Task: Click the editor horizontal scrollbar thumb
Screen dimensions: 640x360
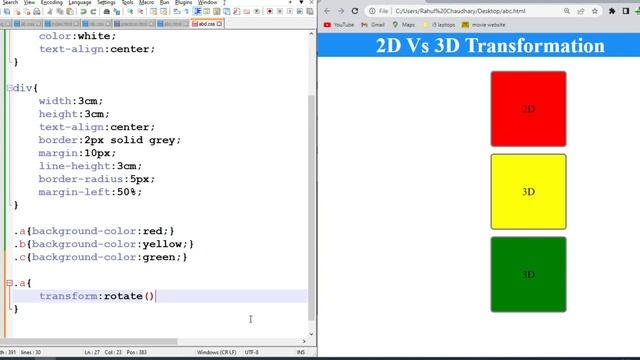Action: pos(89,341)
